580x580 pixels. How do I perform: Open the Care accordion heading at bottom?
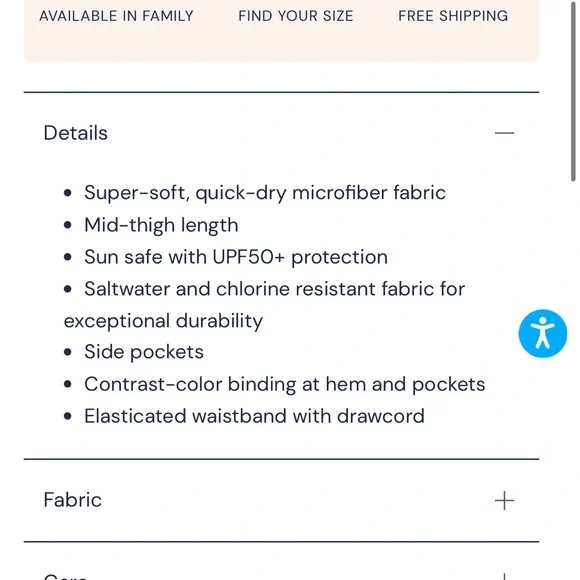[x=65, y=577]
